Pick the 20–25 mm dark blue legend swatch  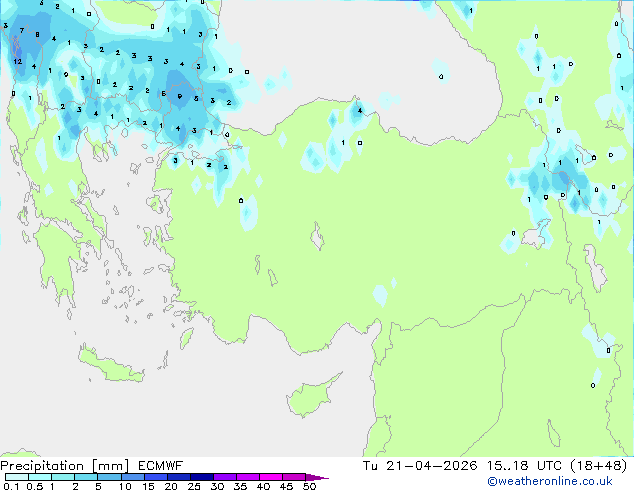click(179, 477)
